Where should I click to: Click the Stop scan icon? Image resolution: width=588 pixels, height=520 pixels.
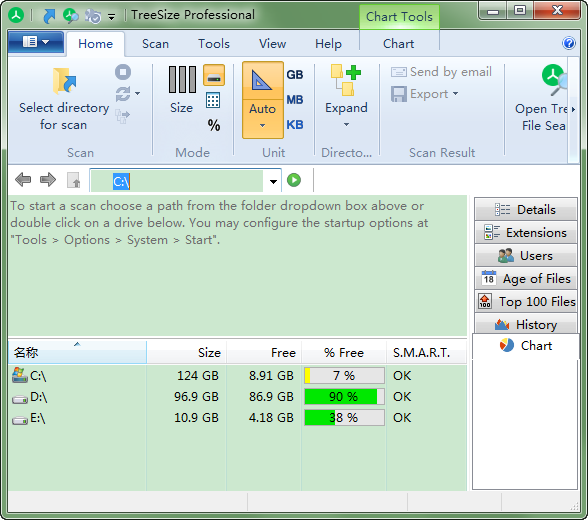pyautogui.click(x=123, y=72)
